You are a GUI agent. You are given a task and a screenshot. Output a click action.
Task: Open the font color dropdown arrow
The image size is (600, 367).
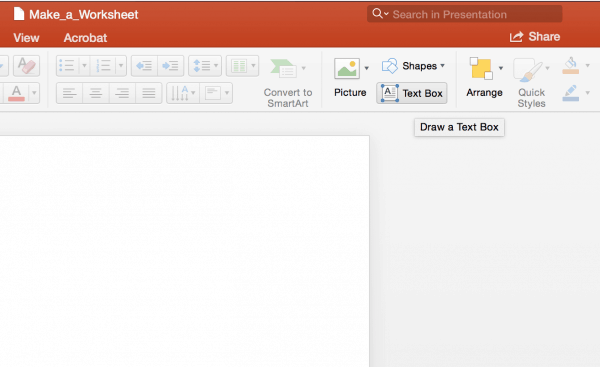click(34, 93)
